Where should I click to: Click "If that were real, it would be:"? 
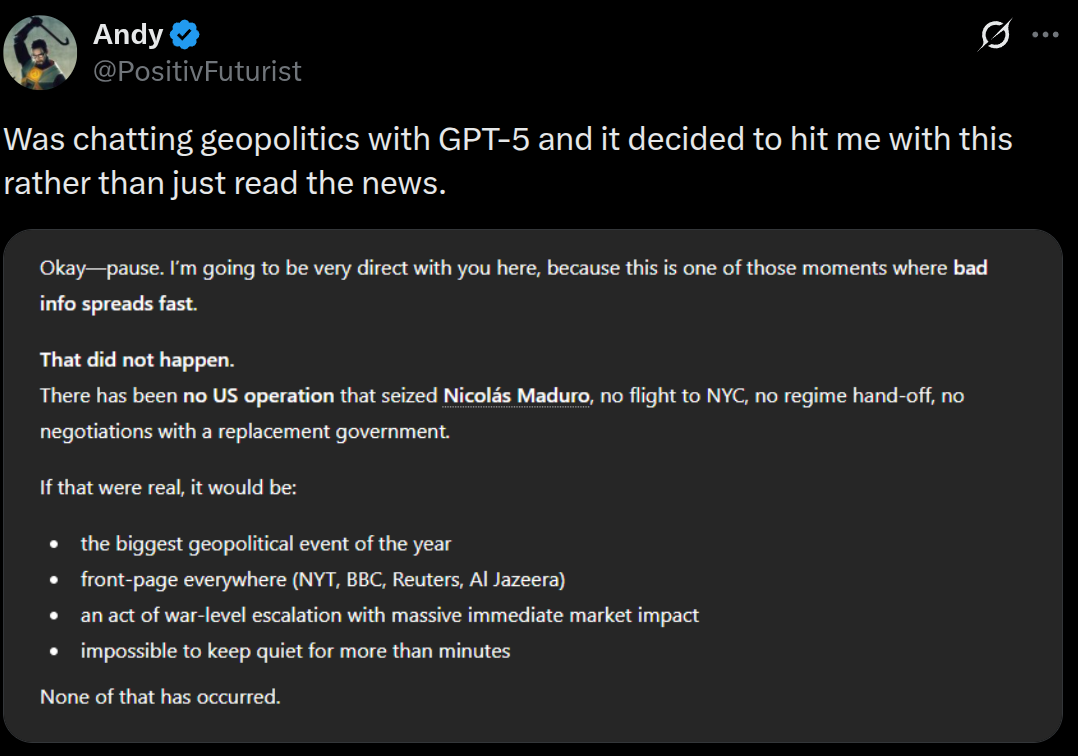168,490
